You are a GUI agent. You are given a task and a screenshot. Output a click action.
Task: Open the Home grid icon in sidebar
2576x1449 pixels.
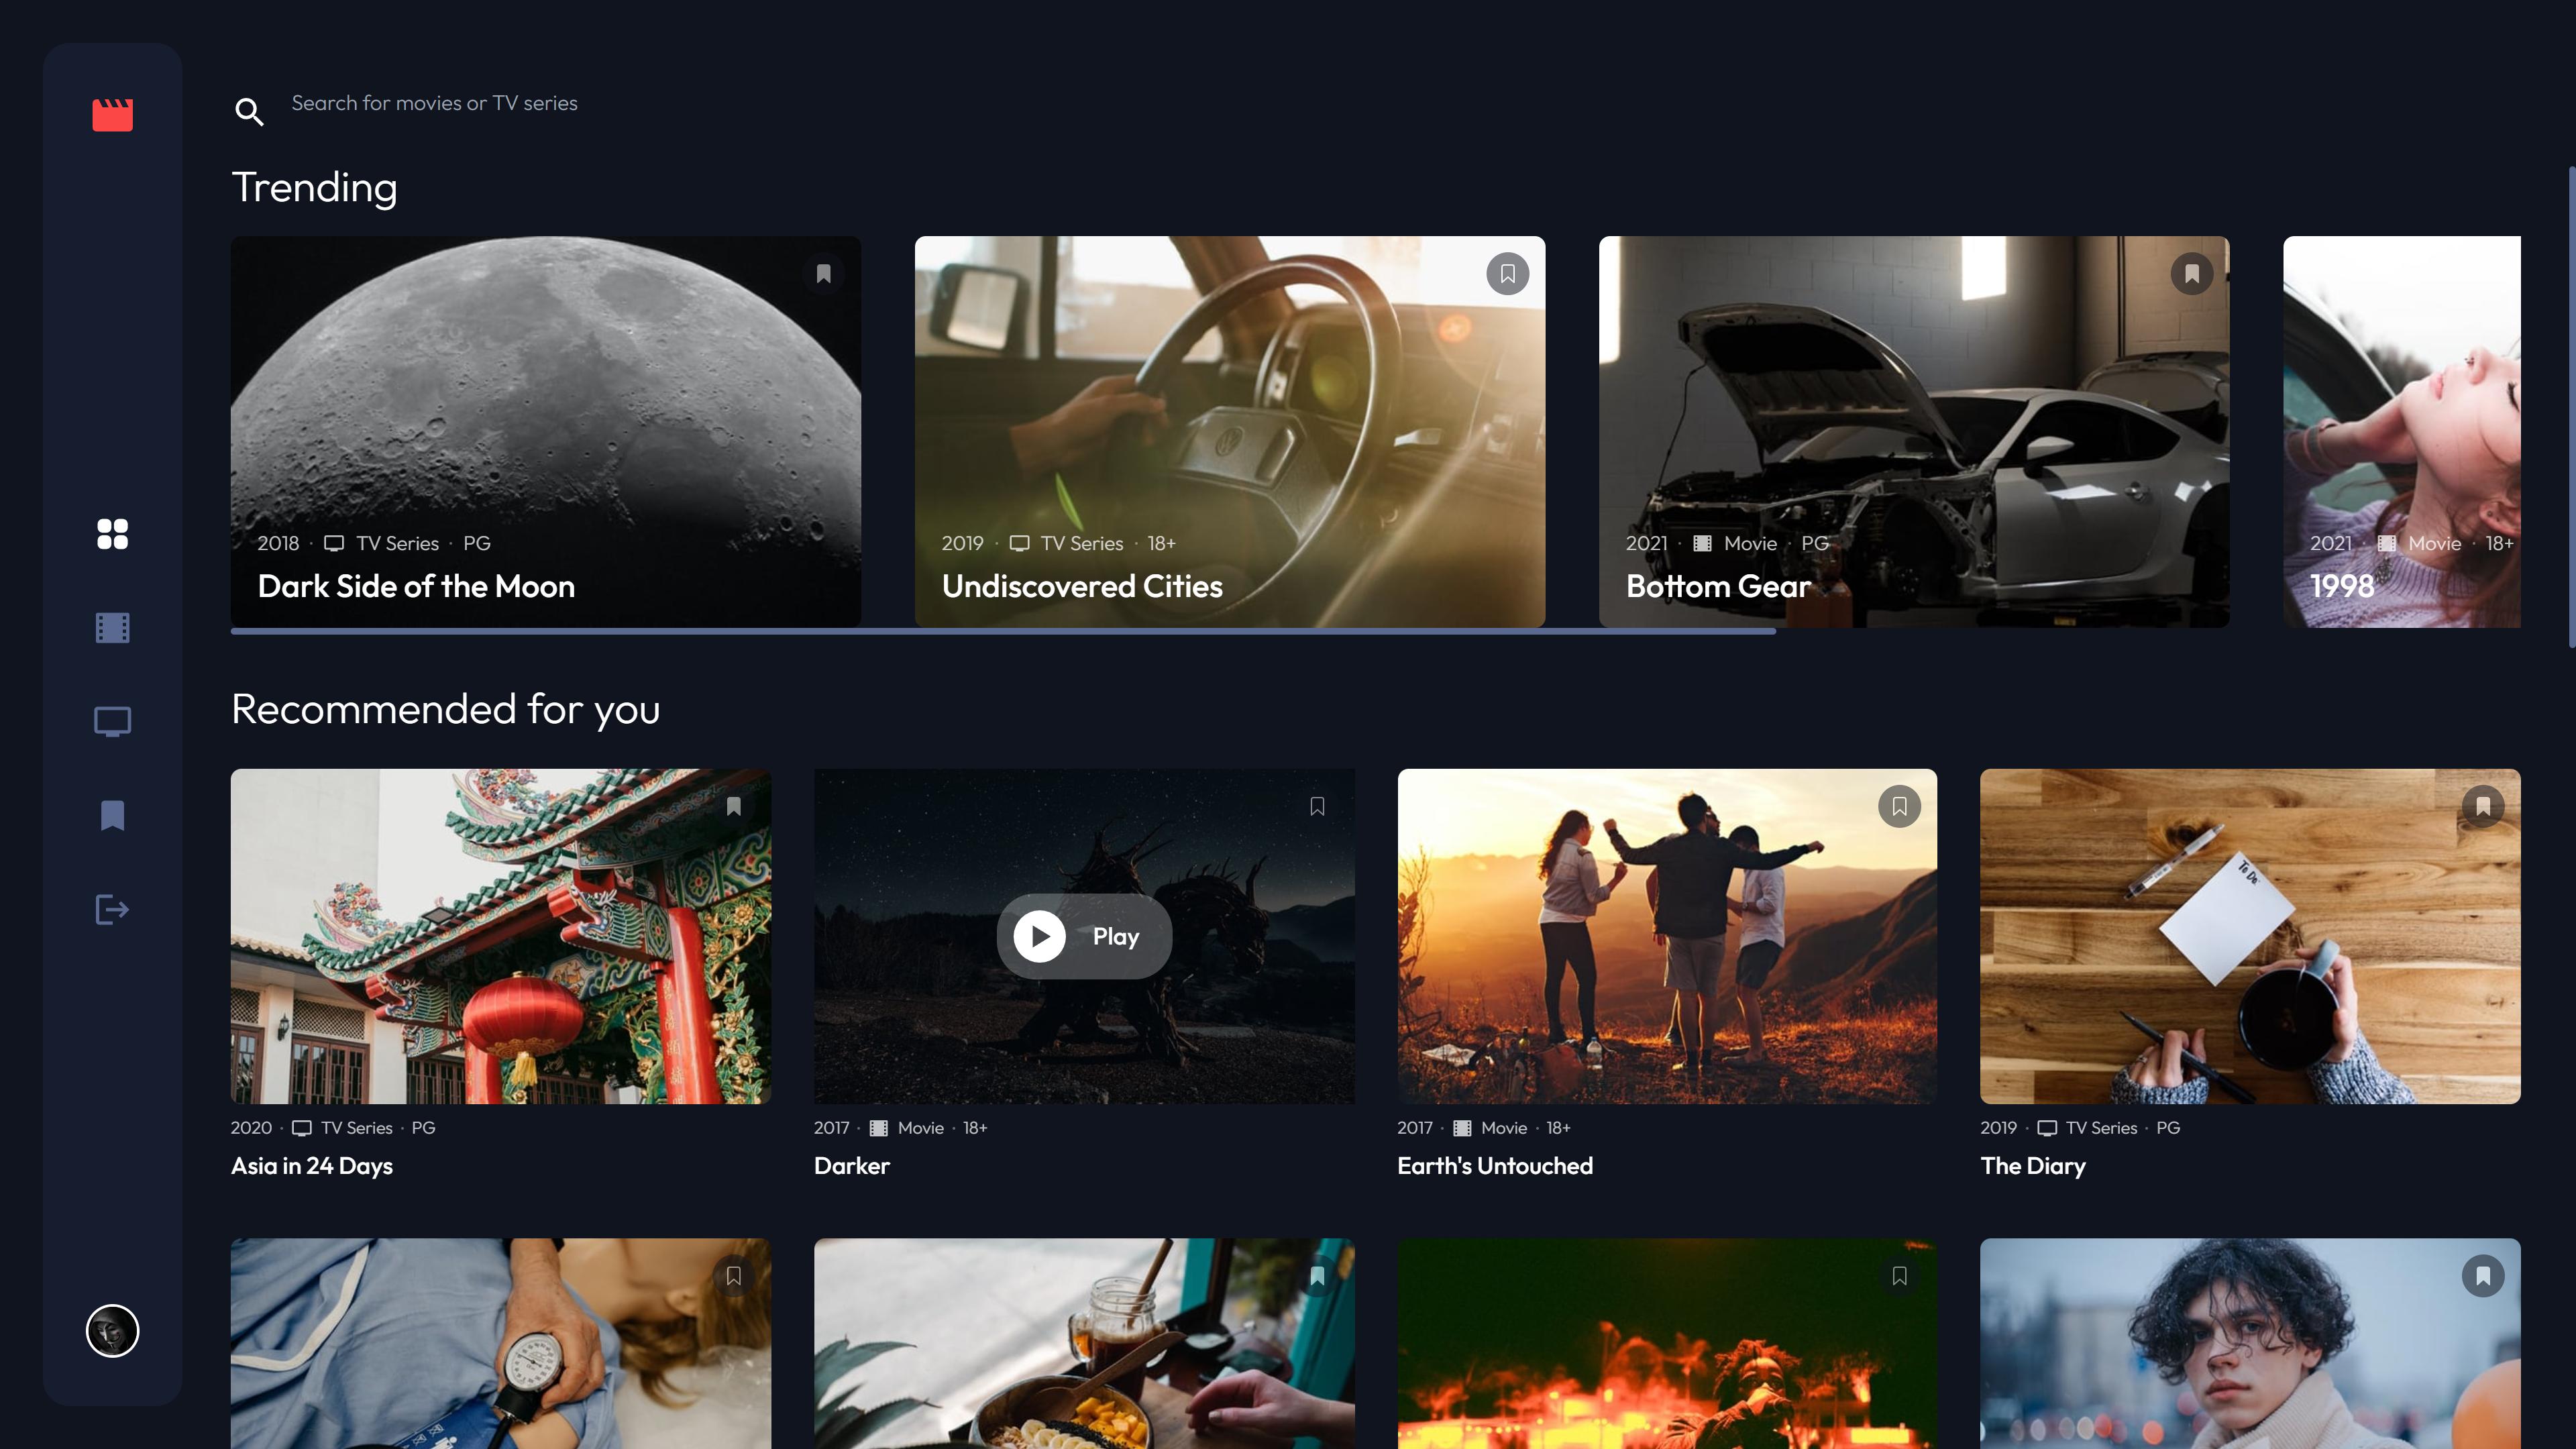(112, 534)
